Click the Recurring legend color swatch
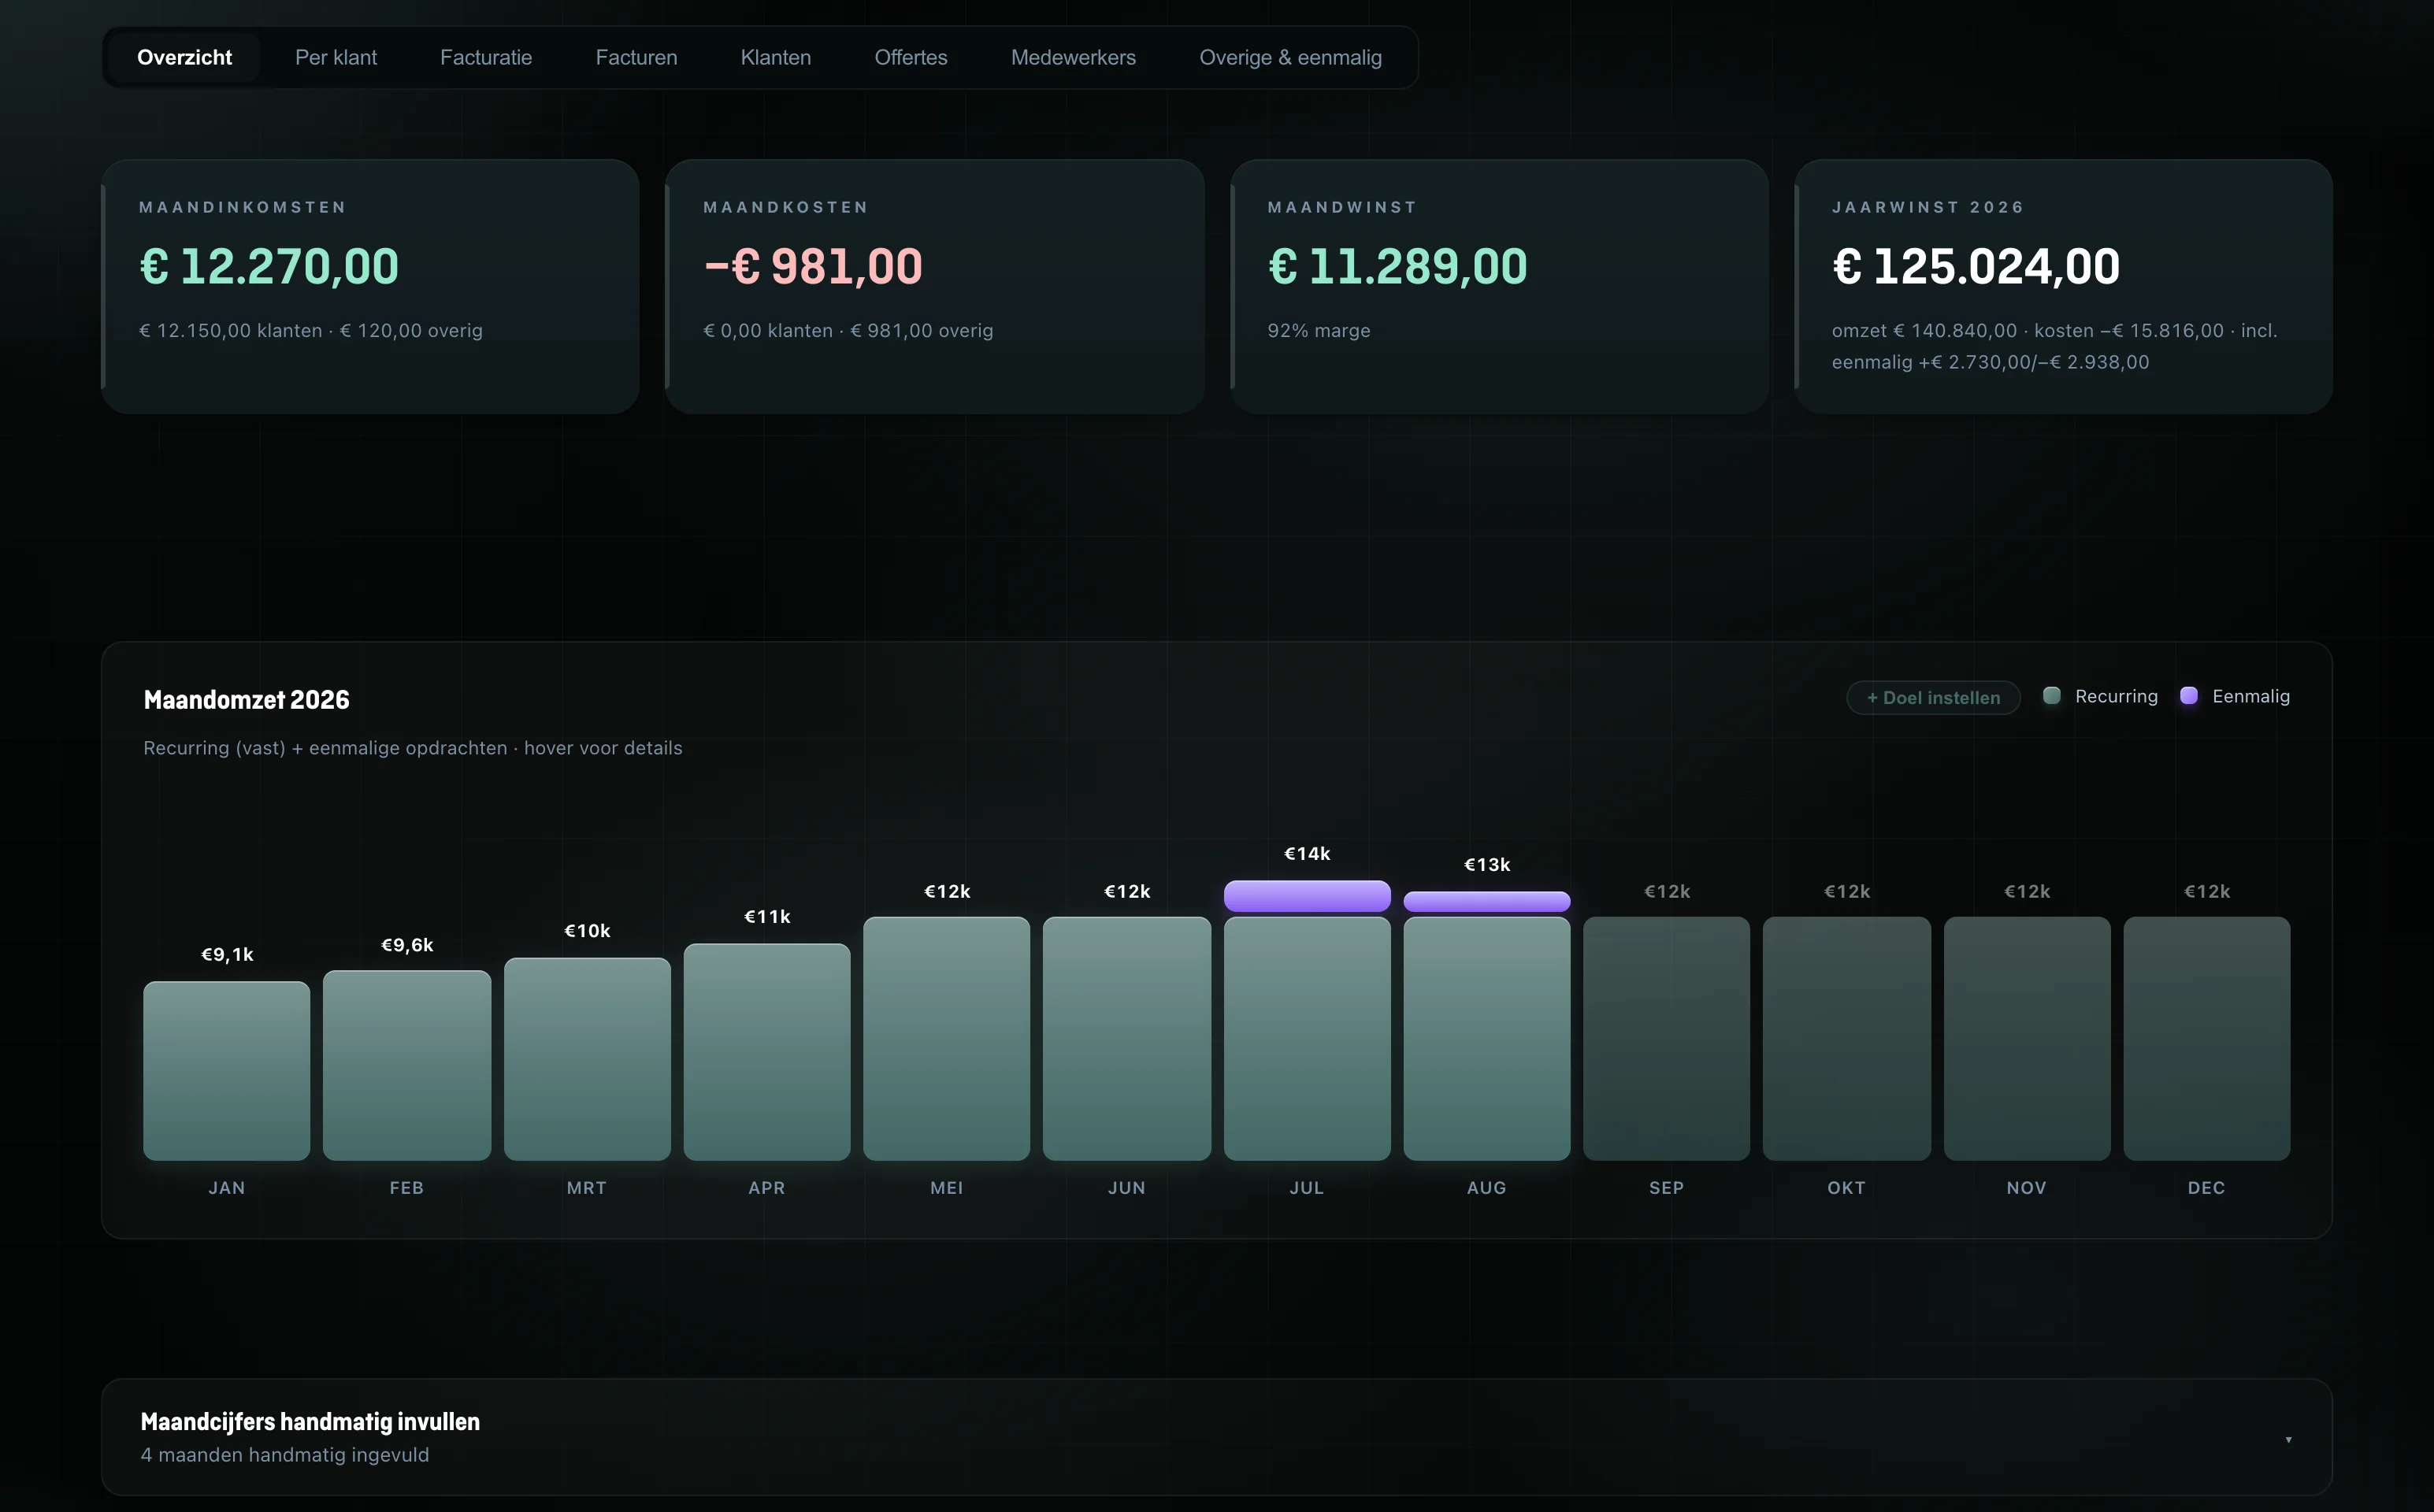Screen dimensions: 2434x1512 coord(2051,695)
